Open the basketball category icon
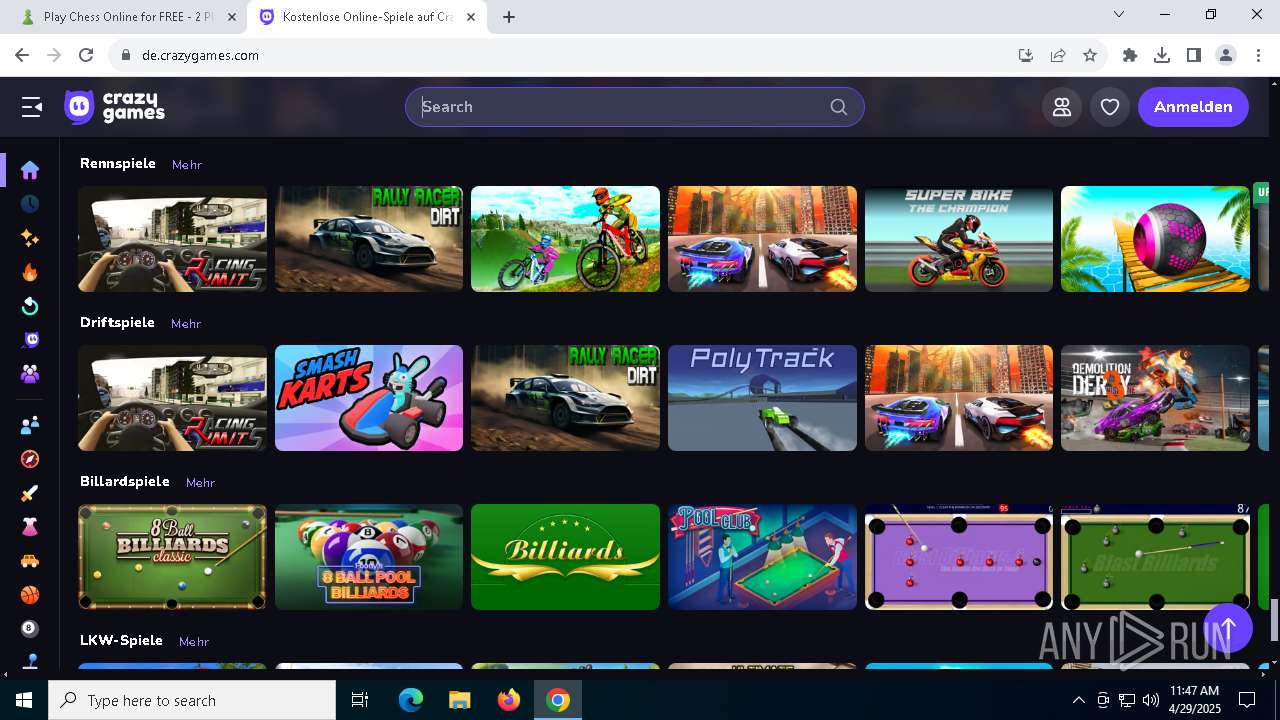 point(30,595)
